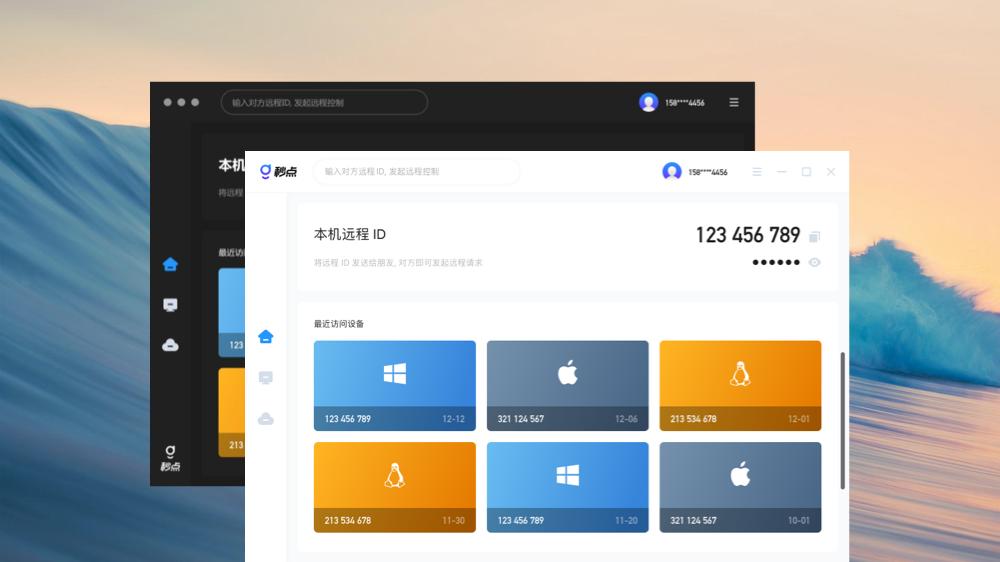
Task: Minimize the light window
Action: coord(782,172)
